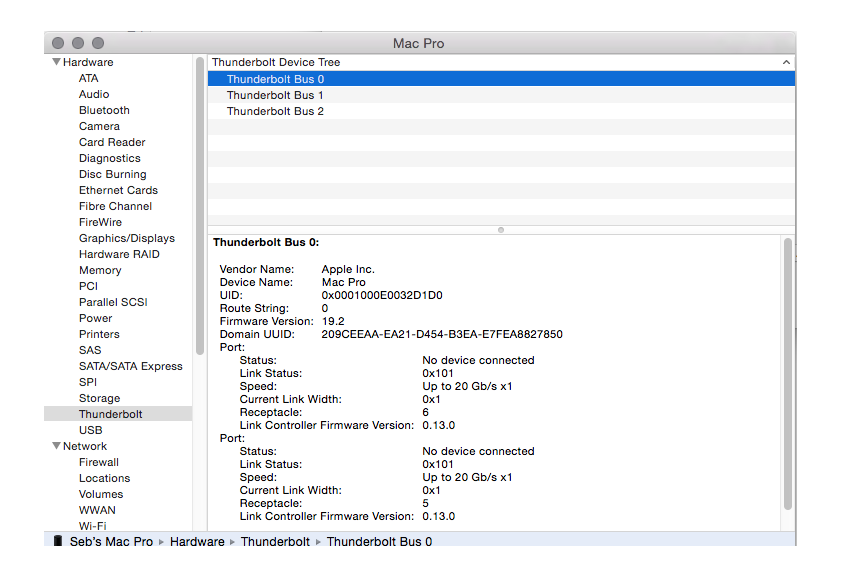Open SATA/SATA Express entry
This screenshot has width=845, height=567.
tap(130, 366)
